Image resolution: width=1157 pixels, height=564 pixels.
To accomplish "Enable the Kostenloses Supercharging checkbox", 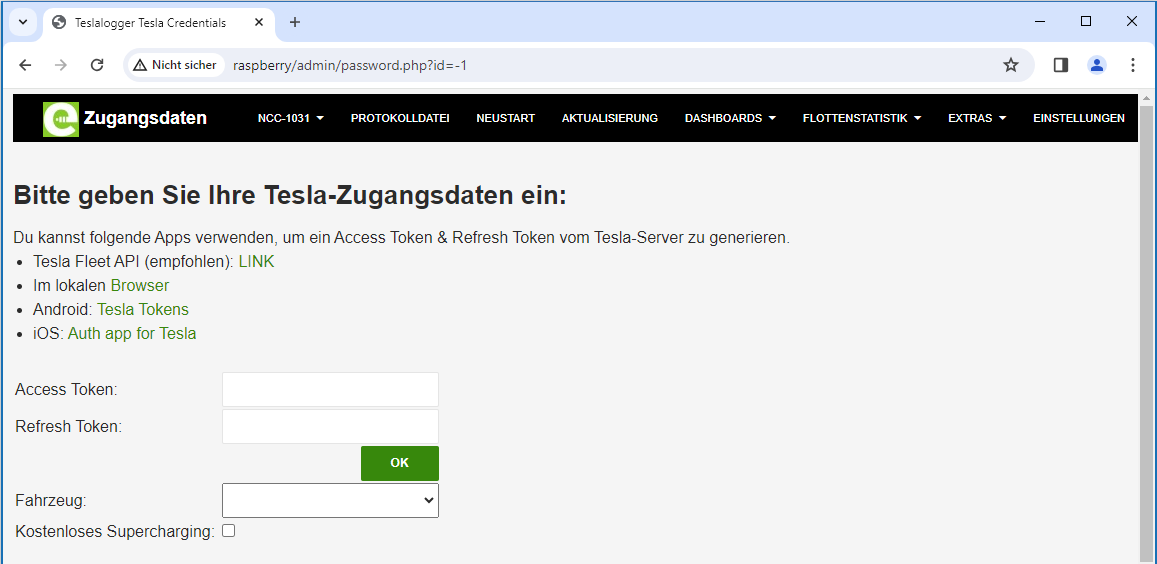I will point(228,531).
